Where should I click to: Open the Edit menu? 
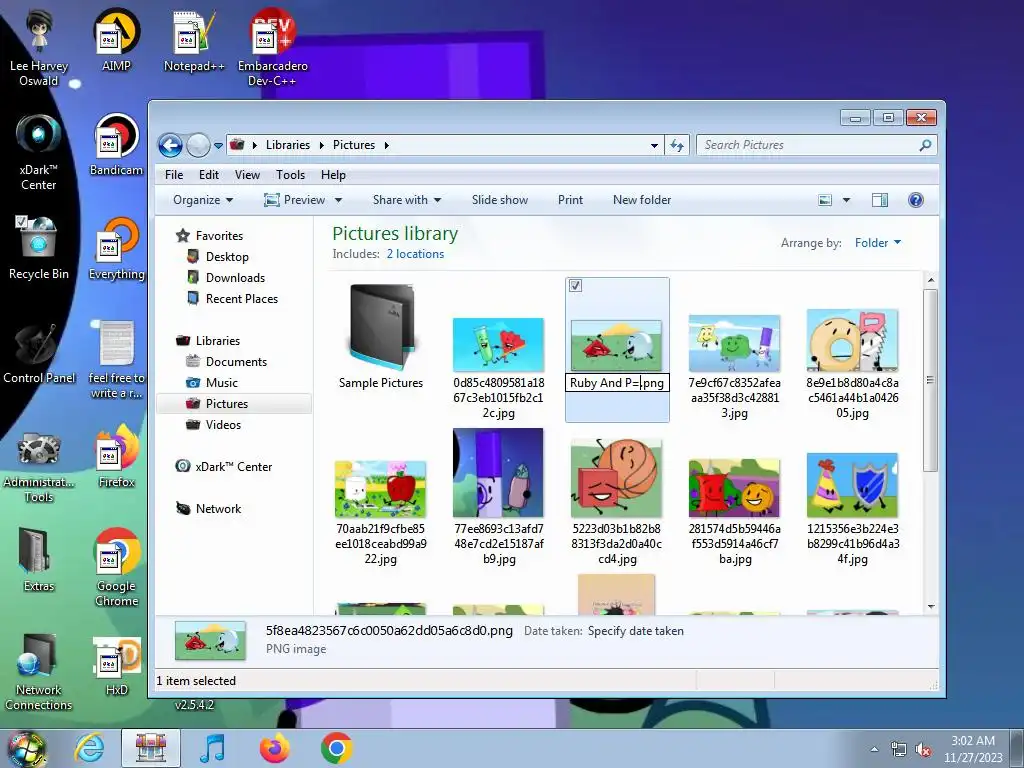click(x=209, y=175)
